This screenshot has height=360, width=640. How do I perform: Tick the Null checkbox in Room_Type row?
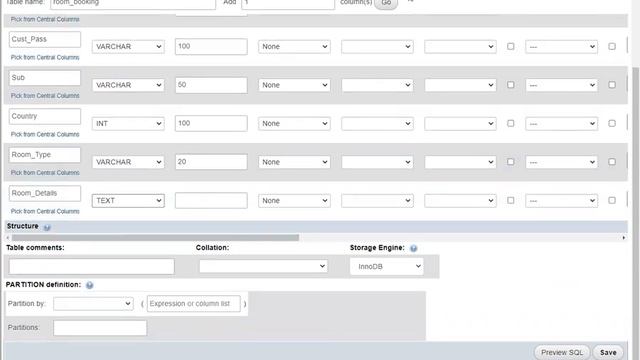[510, 162]
